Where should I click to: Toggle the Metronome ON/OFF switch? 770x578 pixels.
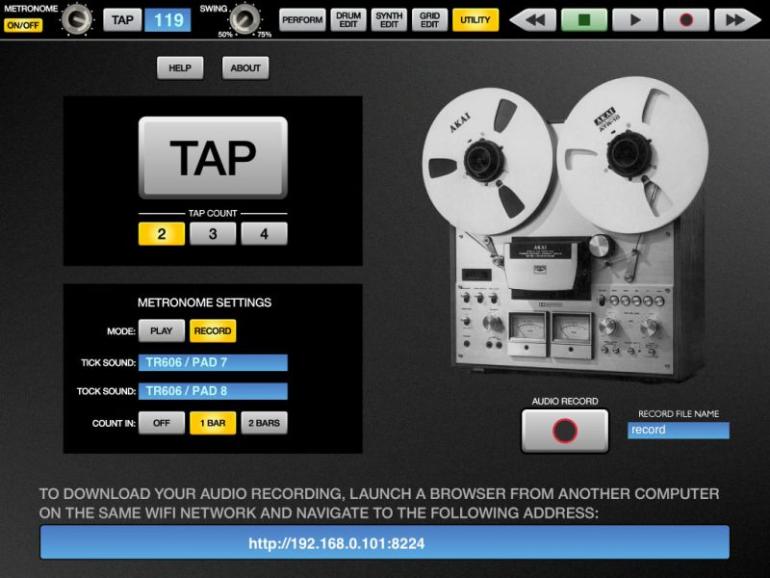tap(23, 25)
